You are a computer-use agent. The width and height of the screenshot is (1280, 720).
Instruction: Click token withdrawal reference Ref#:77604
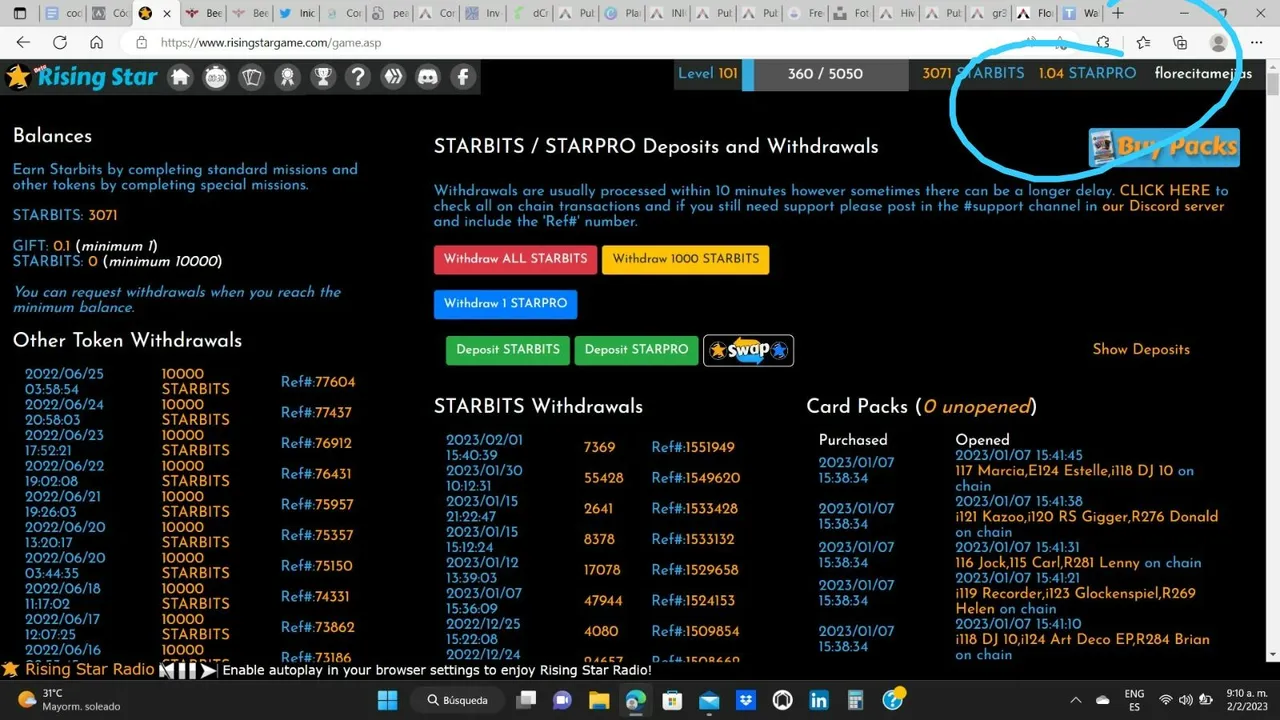(x=318, y=382)
